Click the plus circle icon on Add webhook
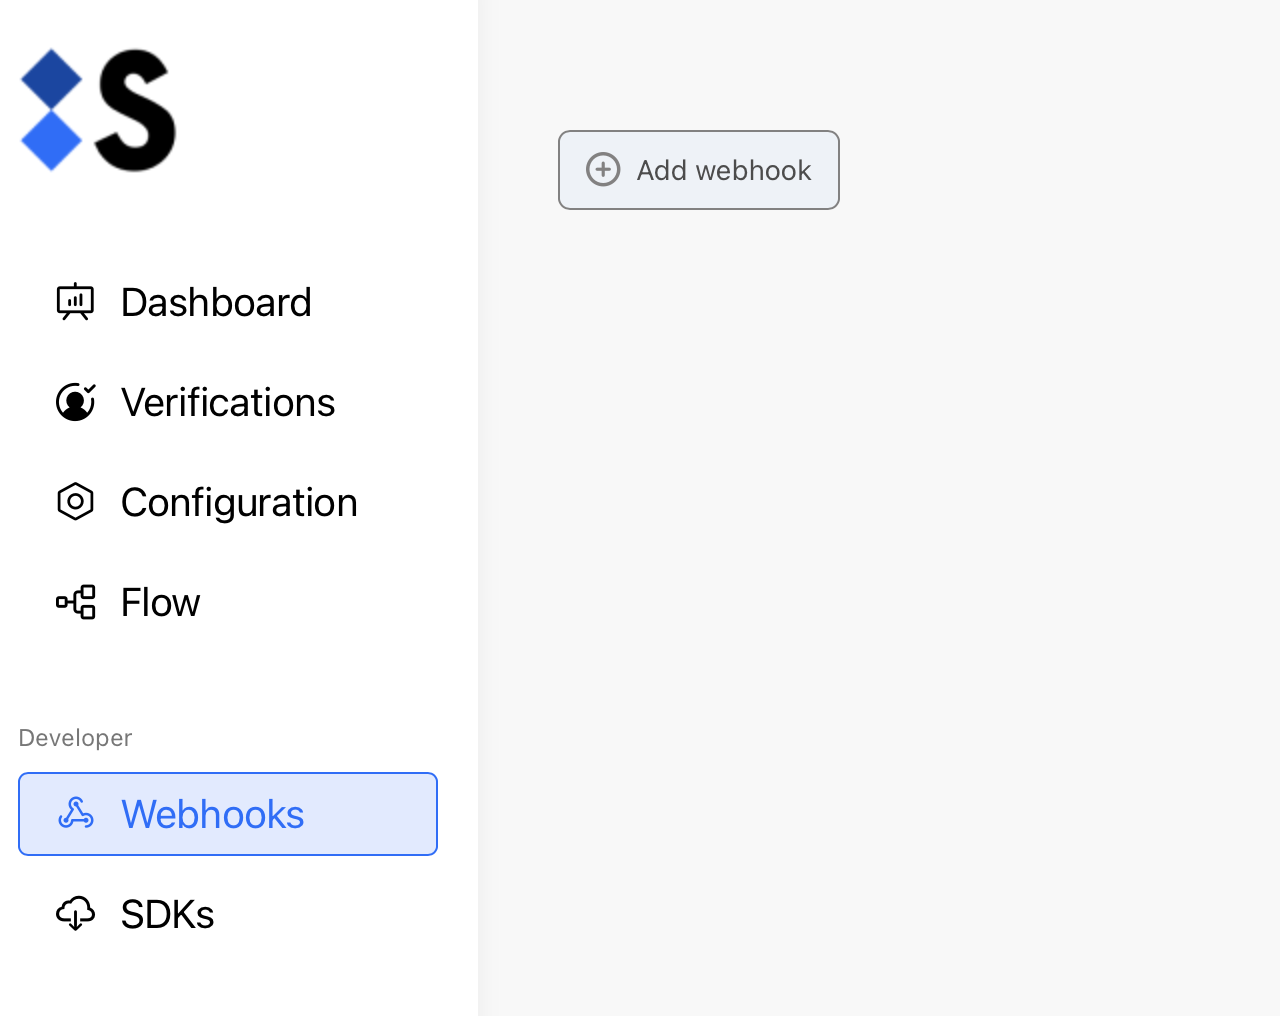The height and width of the screenshot is (1016, 1280). [603, 170]
